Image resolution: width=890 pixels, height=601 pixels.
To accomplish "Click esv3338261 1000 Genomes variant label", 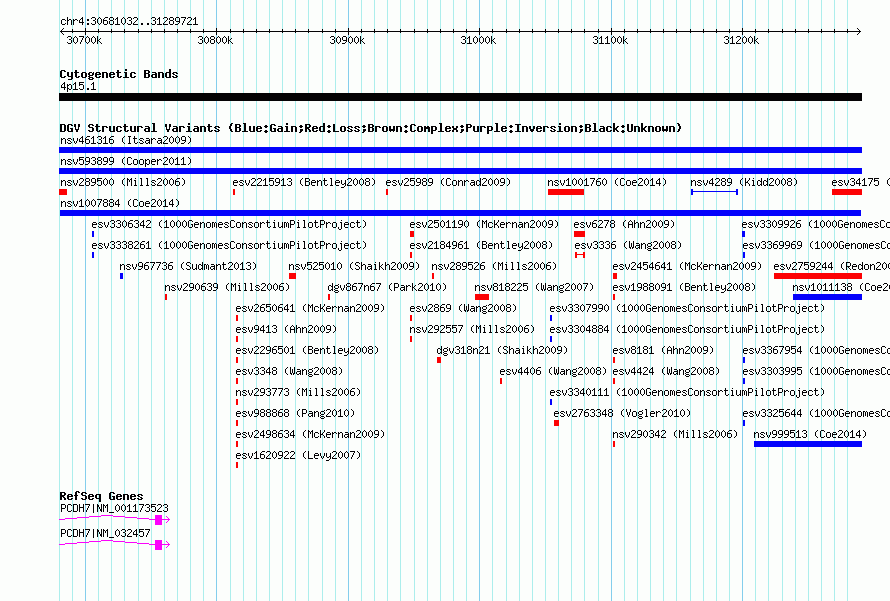I will [229, 245].
